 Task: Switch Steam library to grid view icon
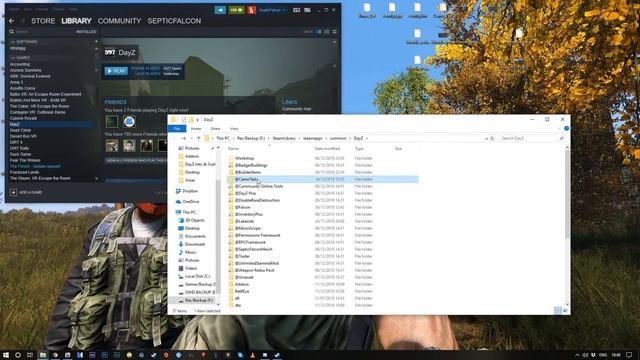pyautogui.click(x=335, y=31)
